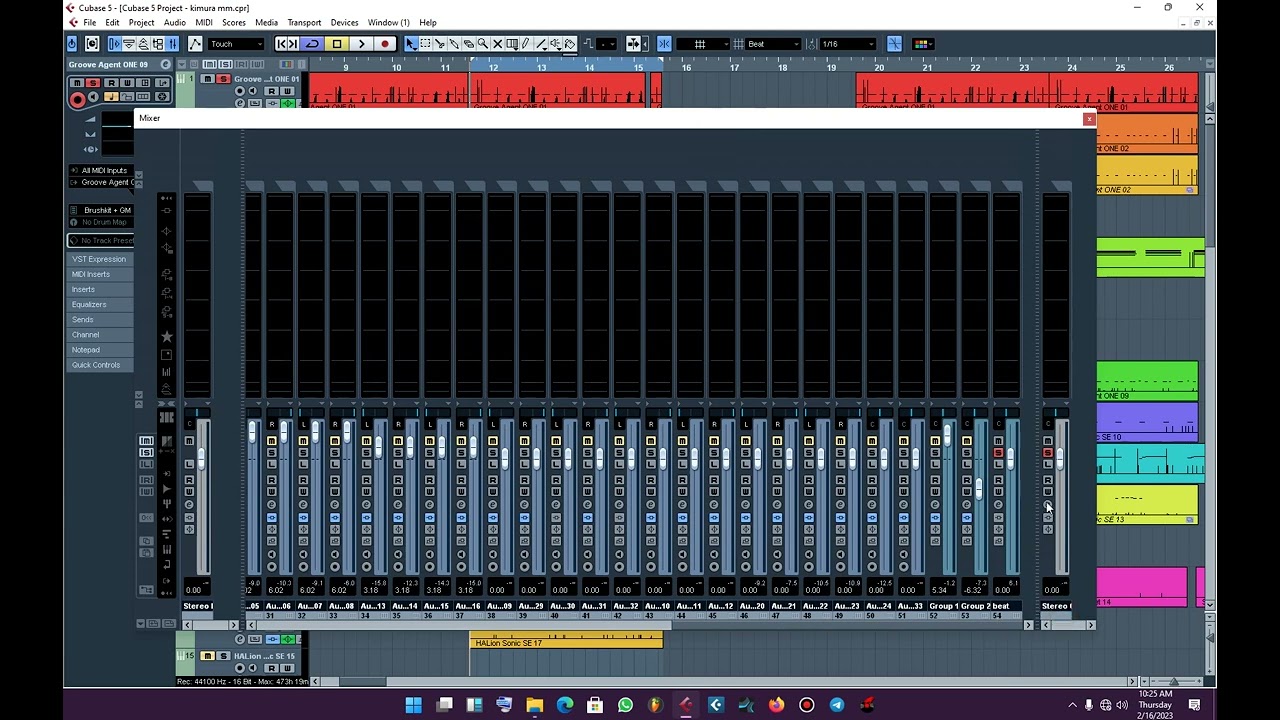Toggle Auto-Scroll icon in toolbar
1280x720 pixels.
[633, 44]
